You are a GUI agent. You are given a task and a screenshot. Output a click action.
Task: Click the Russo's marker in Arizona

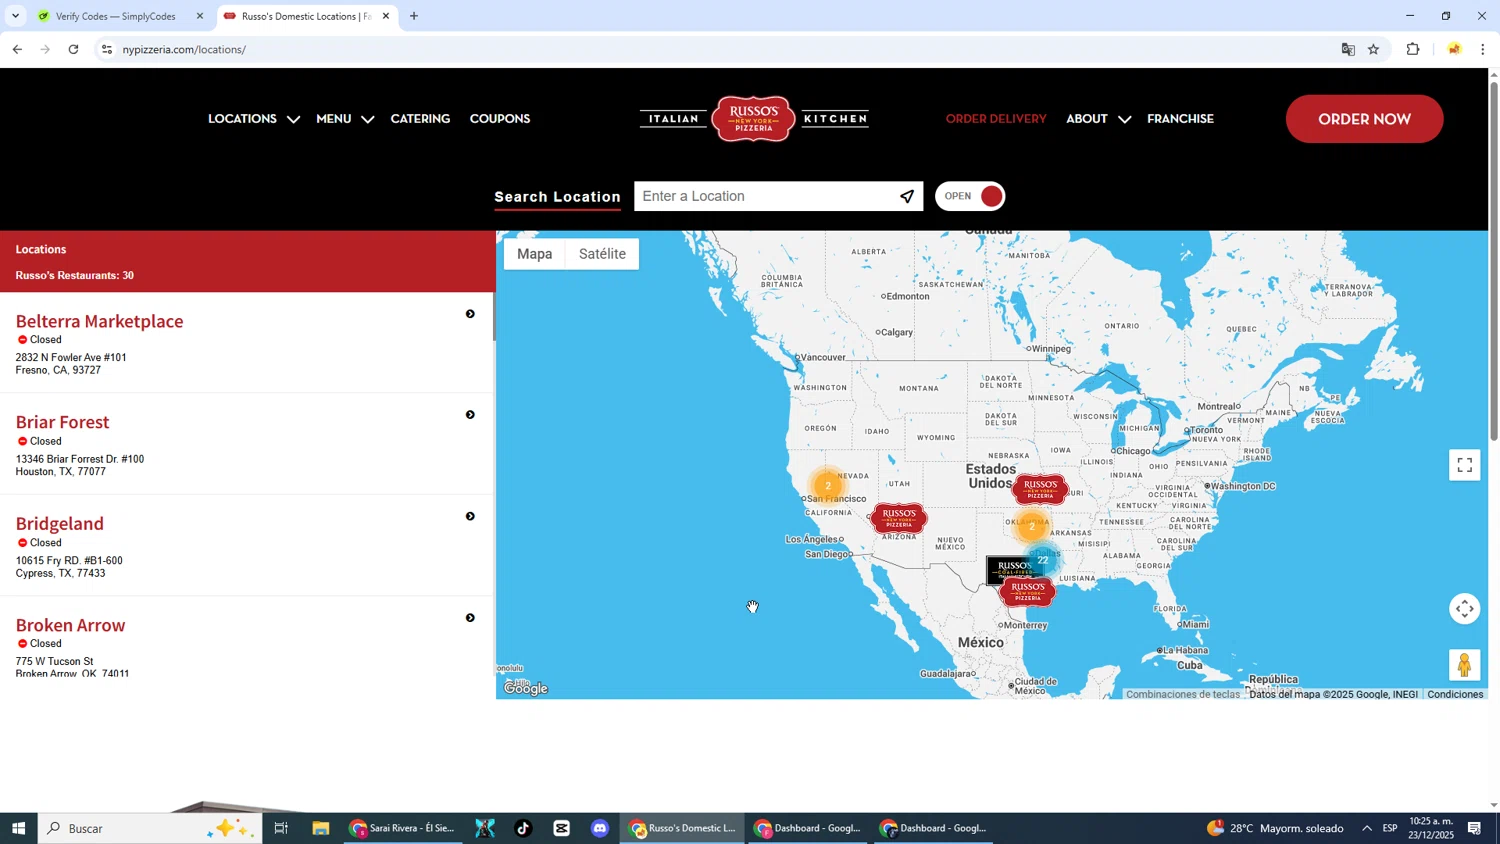pyautogui.click(x=898, y=518)
